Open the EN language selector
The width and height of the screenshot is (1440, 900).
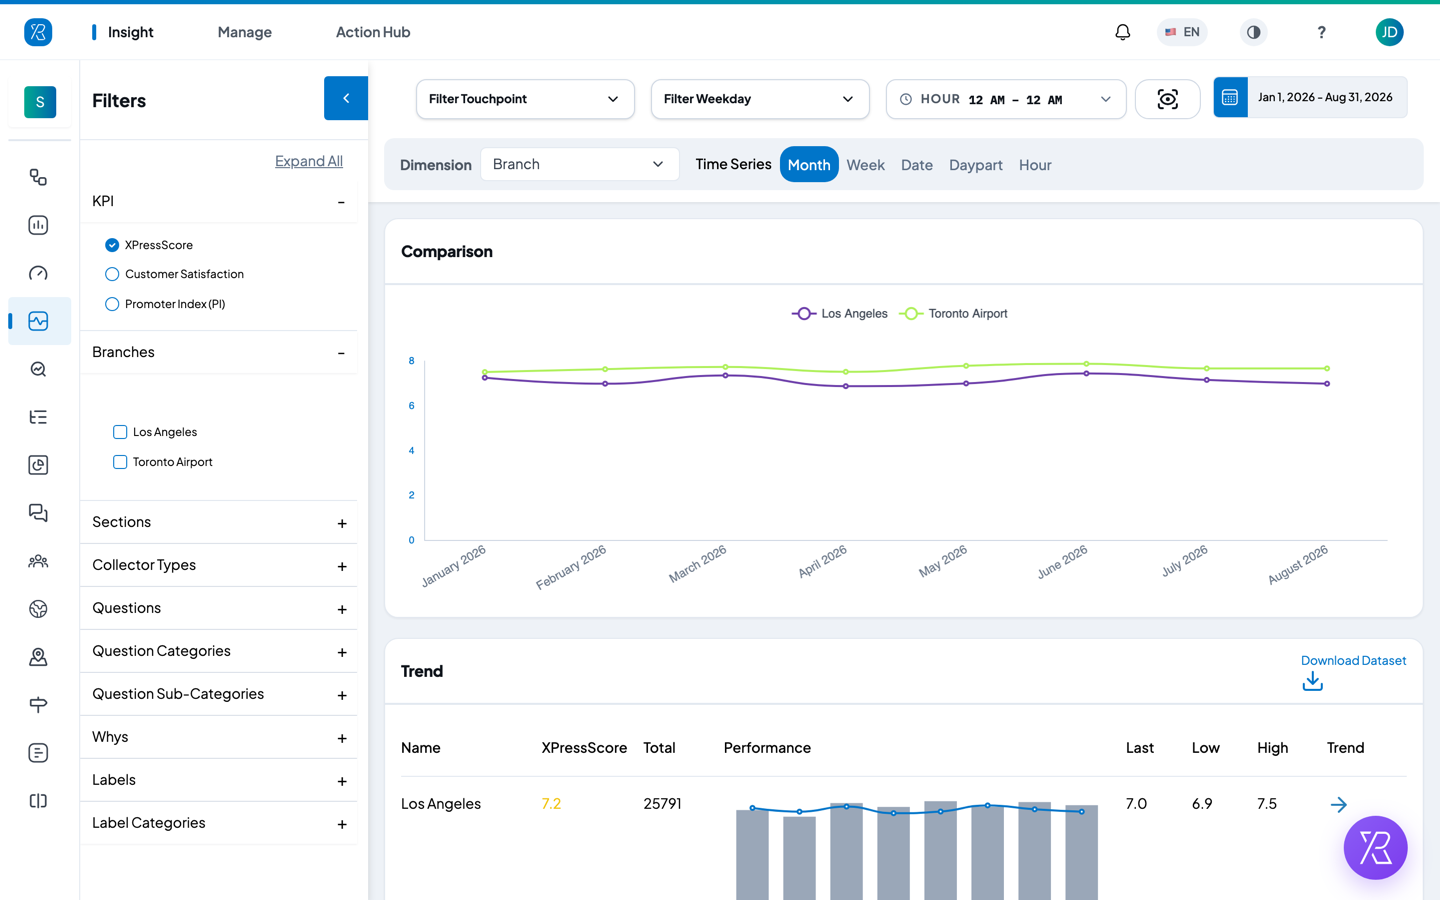(x=1182, y=32)
